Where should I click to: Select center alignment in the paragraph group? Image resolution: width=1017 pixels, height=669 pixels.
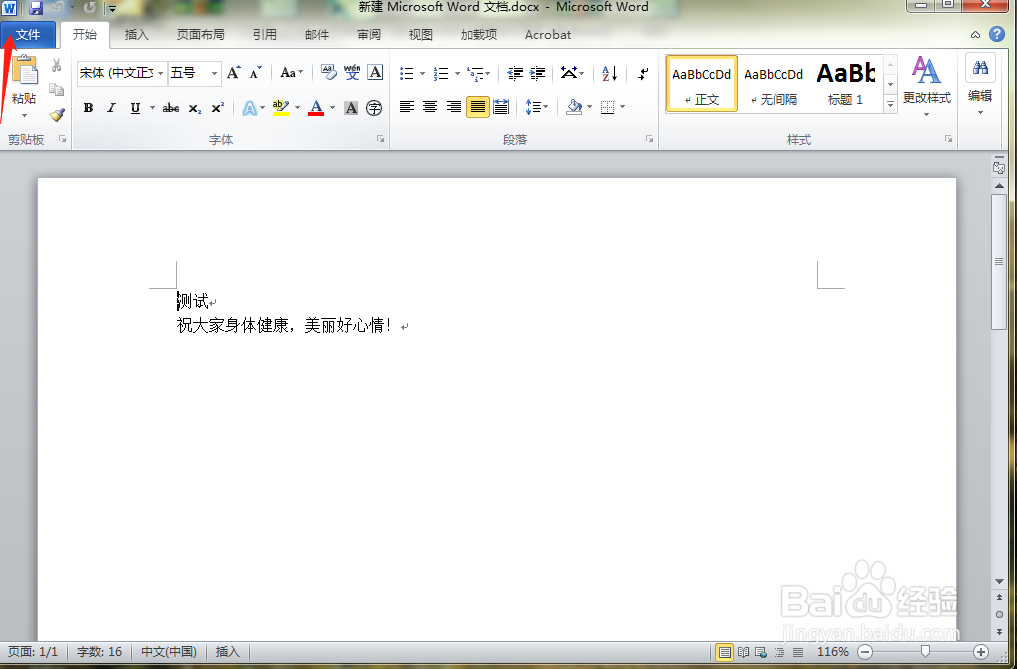tap(429, 107)
